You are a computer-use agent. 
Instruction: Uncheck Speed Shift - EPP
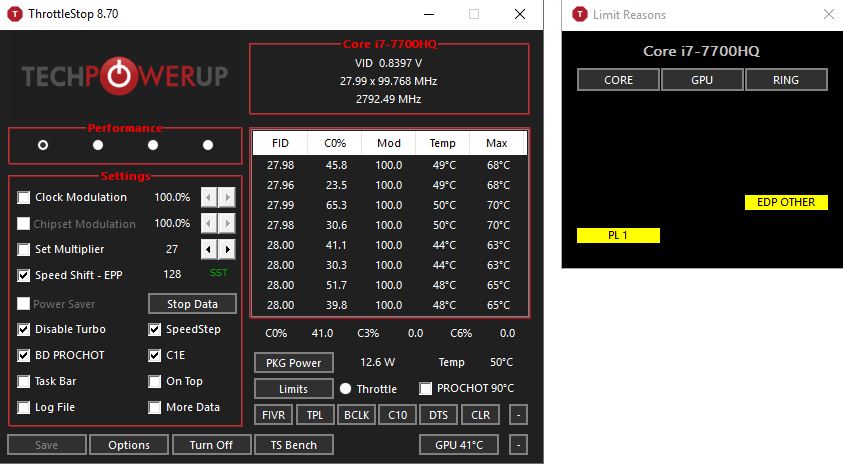coord(24,275)
